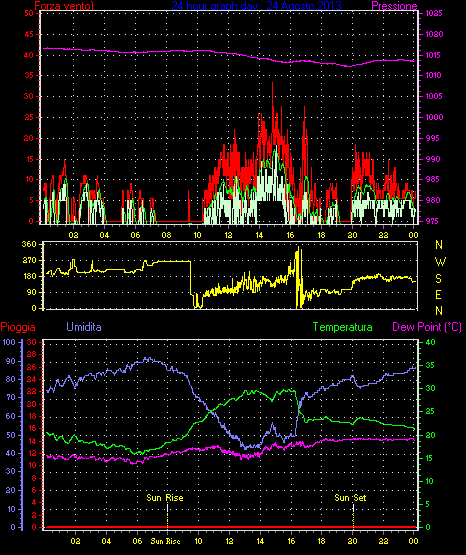This screenshot has width=466, height=555.
Task: Click the compass letter W beside the direction graph
Action: [440, 262]
